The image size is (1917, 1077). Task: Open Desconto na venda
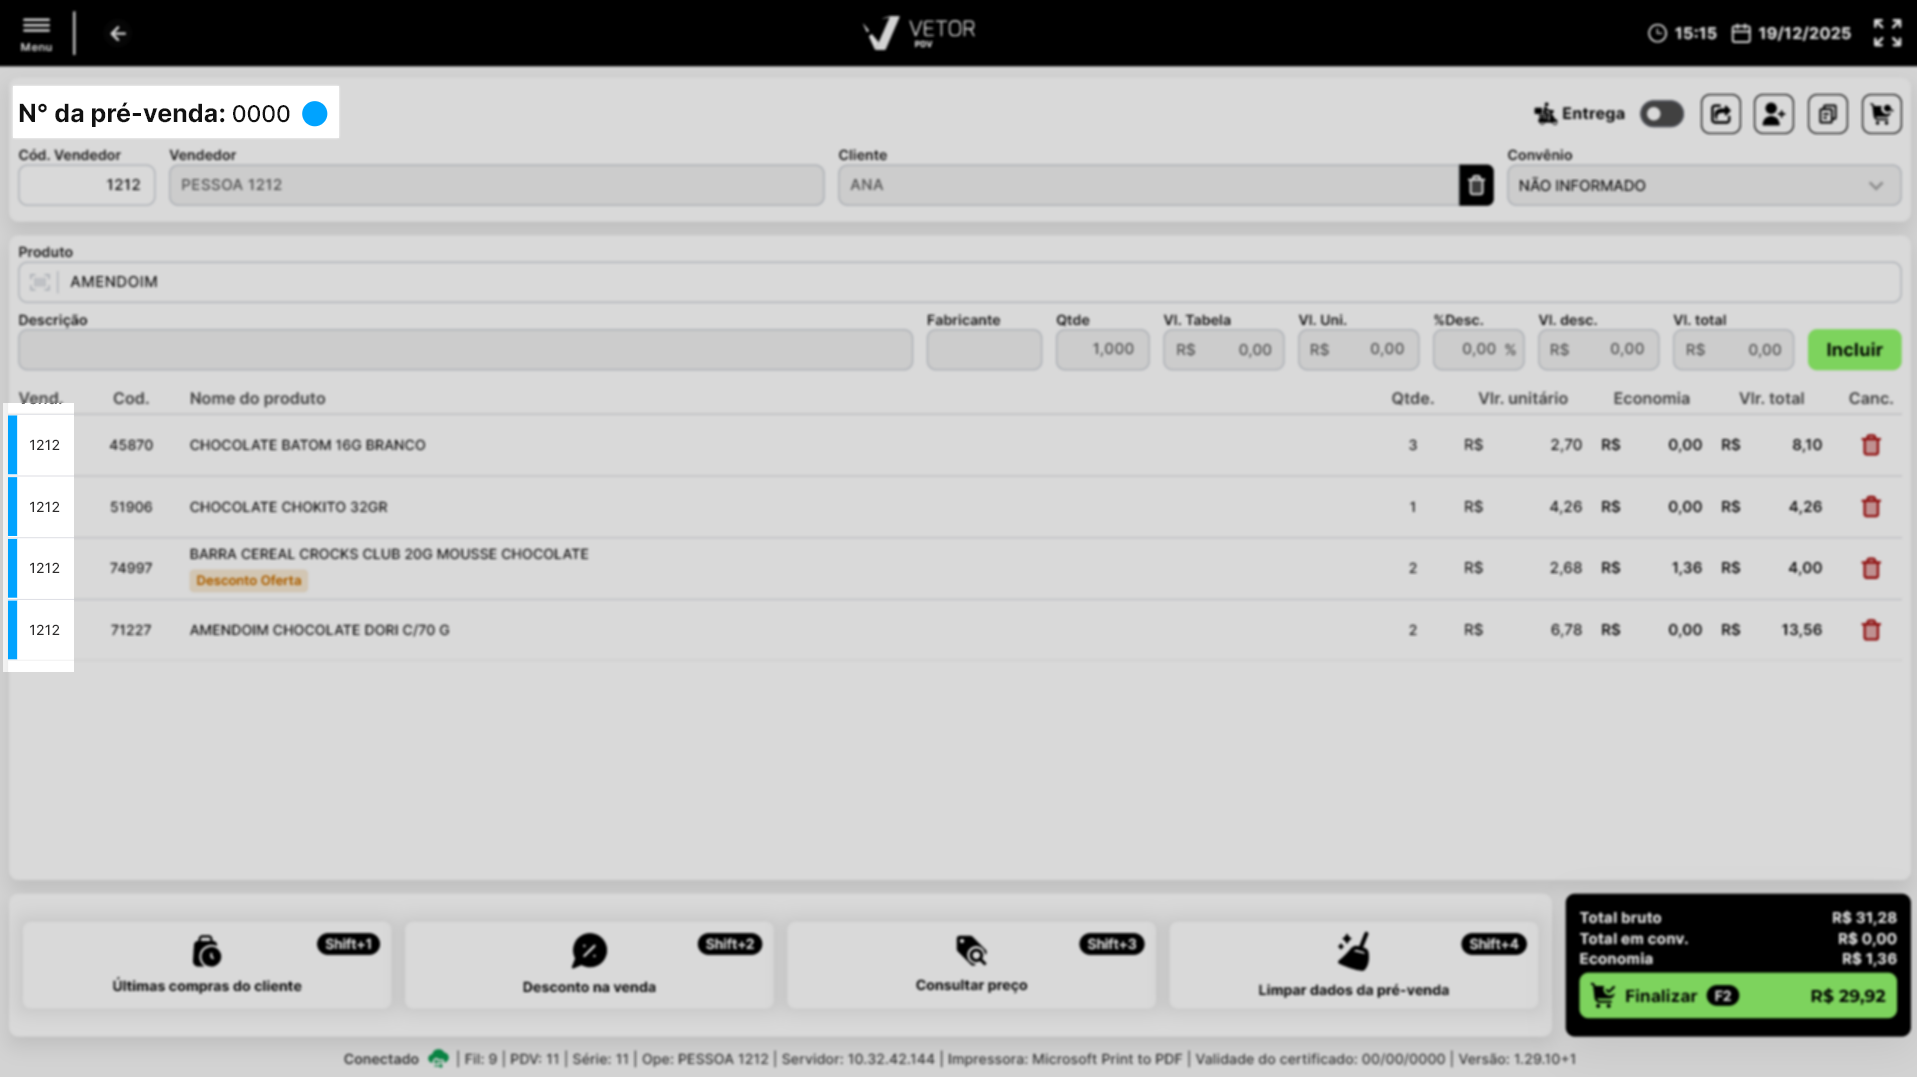coord(589,965)
